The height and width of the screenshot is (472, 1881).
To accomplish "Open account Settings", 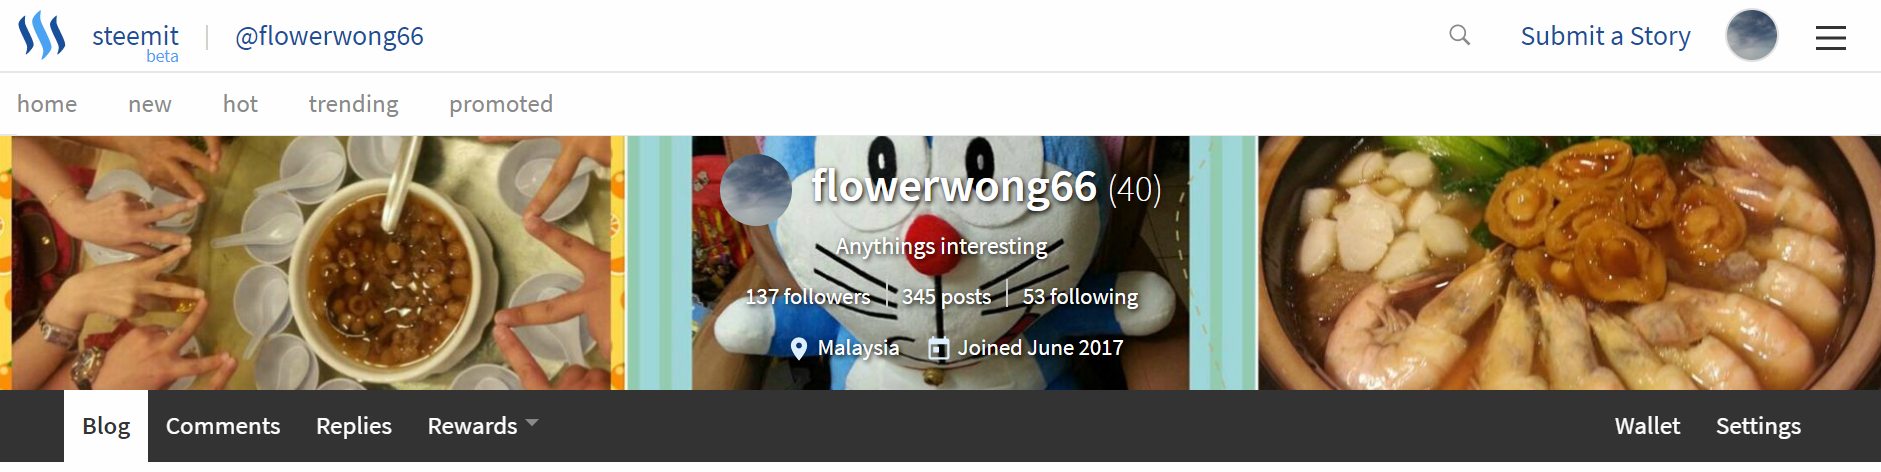I will point(1758,426).
